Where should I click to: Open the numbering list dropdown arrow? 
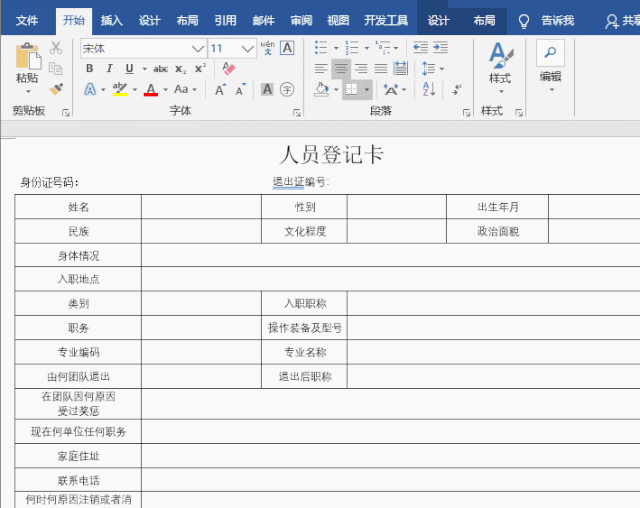[x=367, y=48]
